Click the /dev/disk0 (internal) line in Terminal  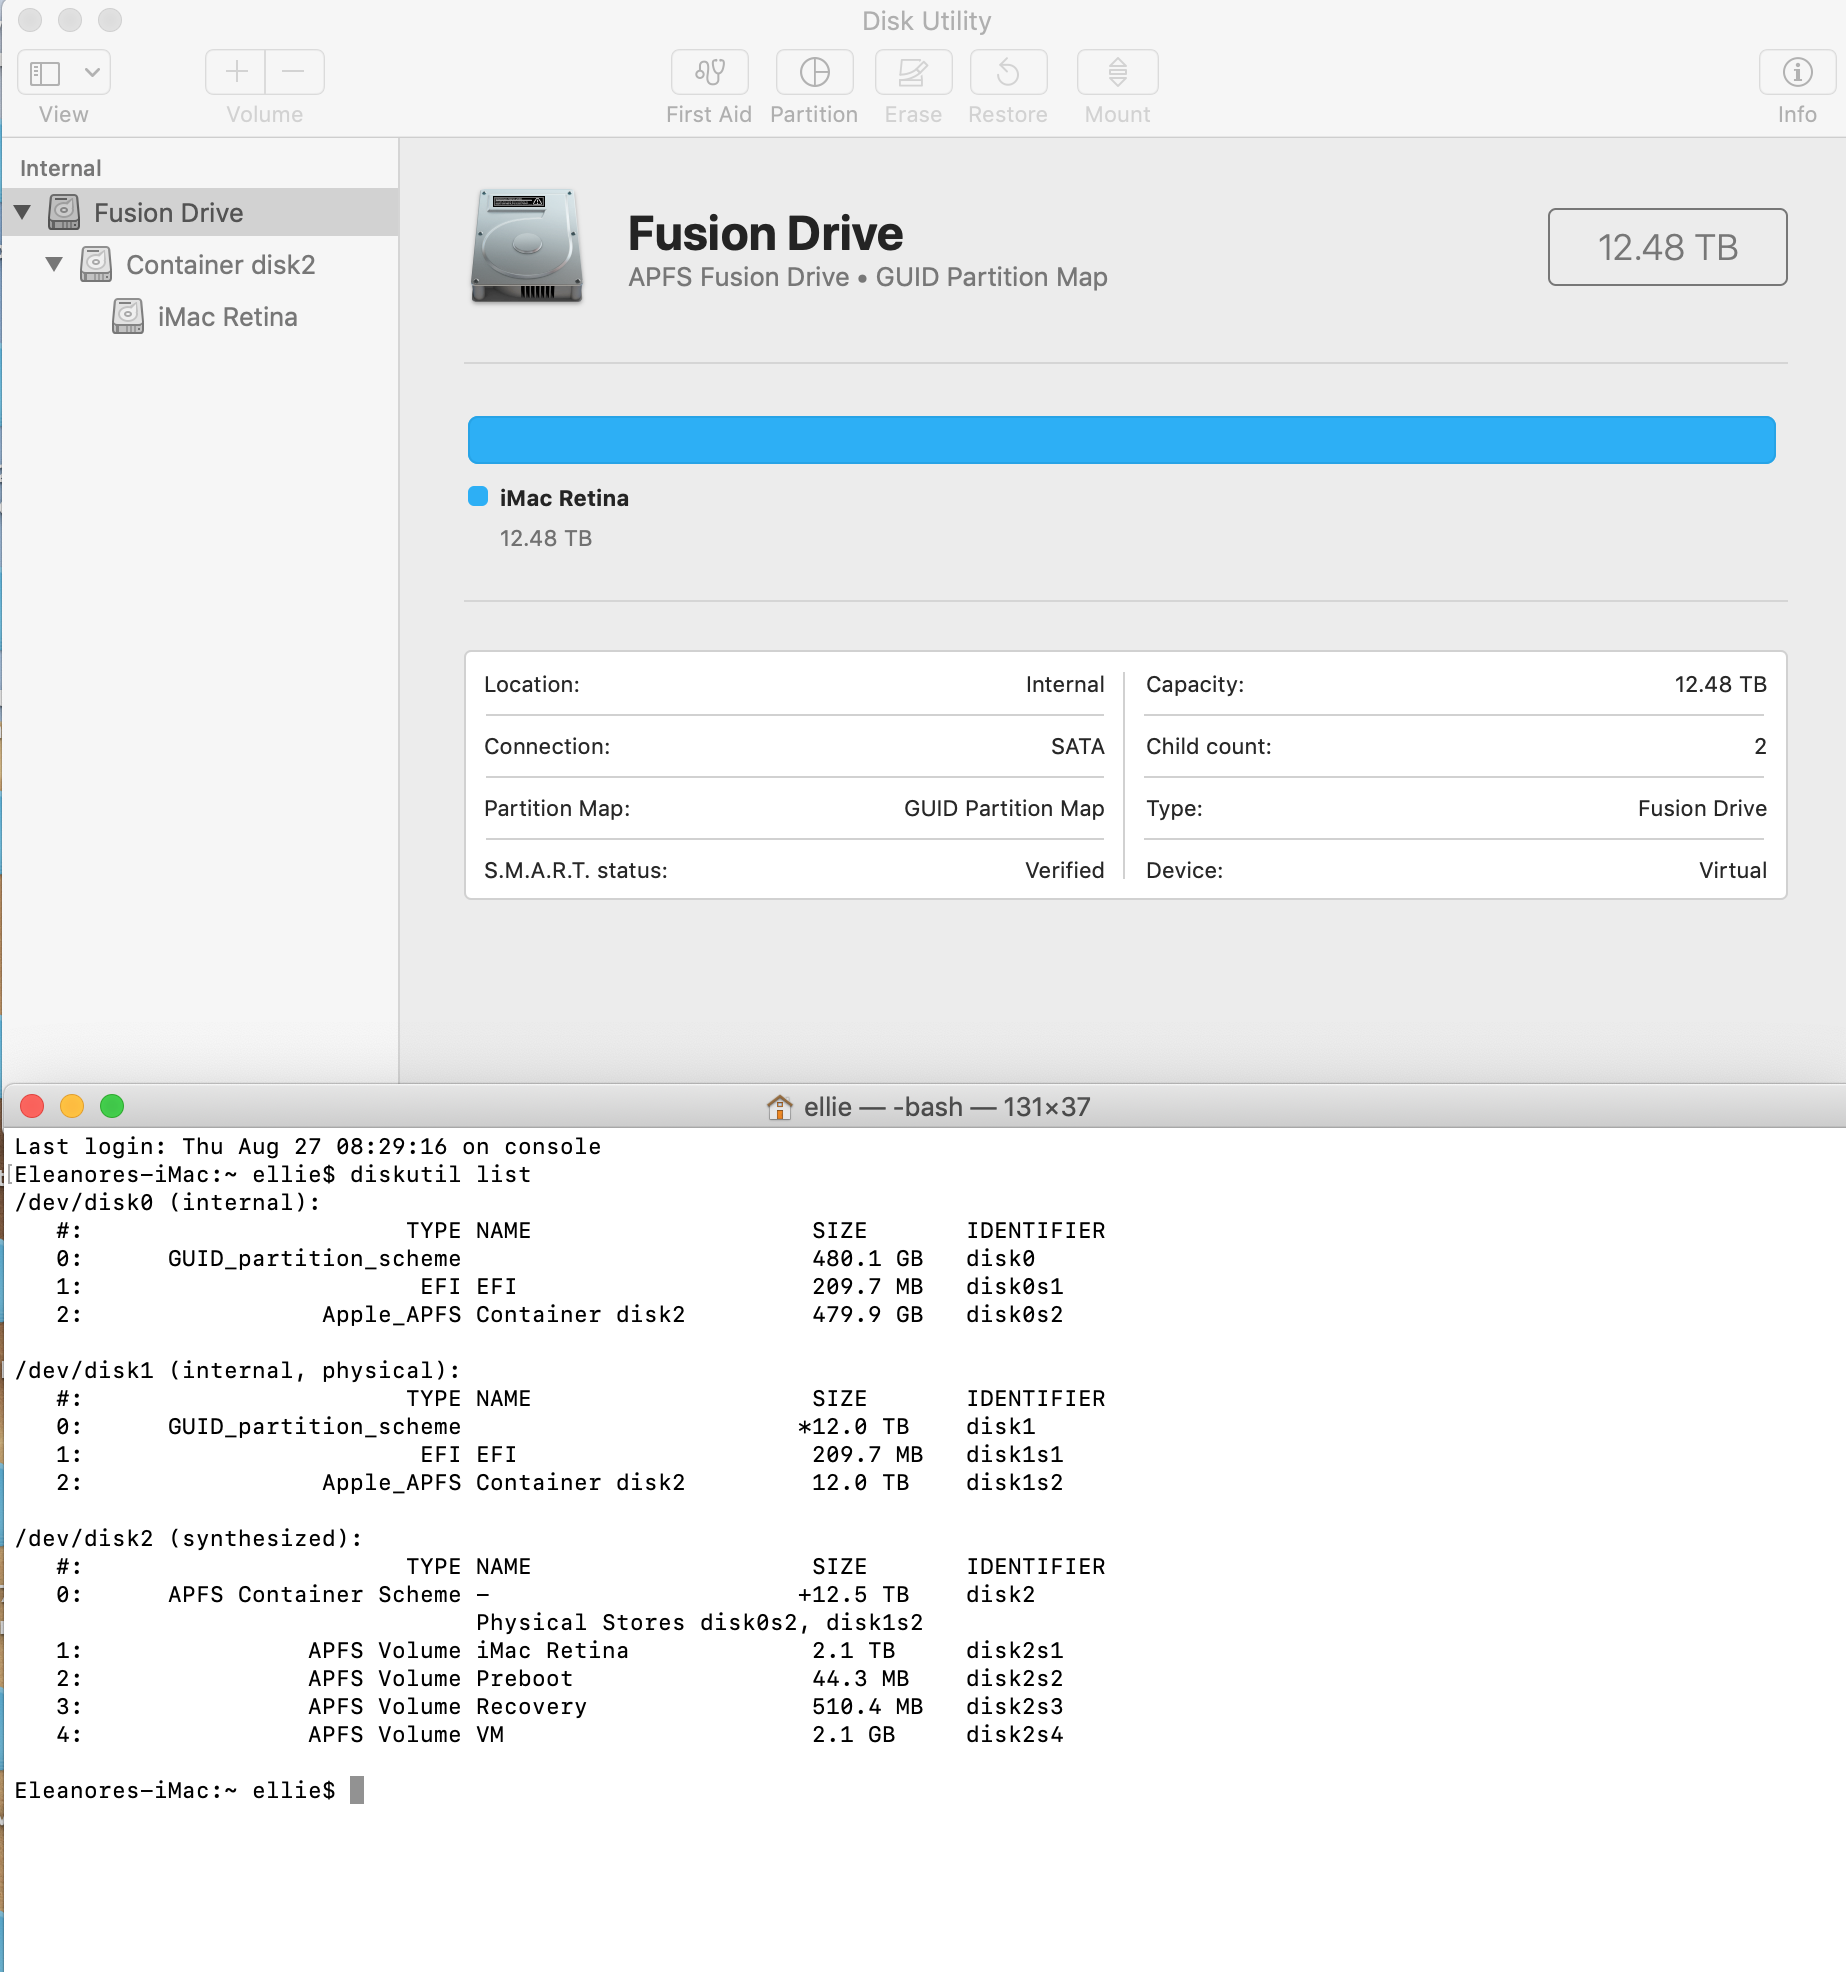pos(167,1202)
